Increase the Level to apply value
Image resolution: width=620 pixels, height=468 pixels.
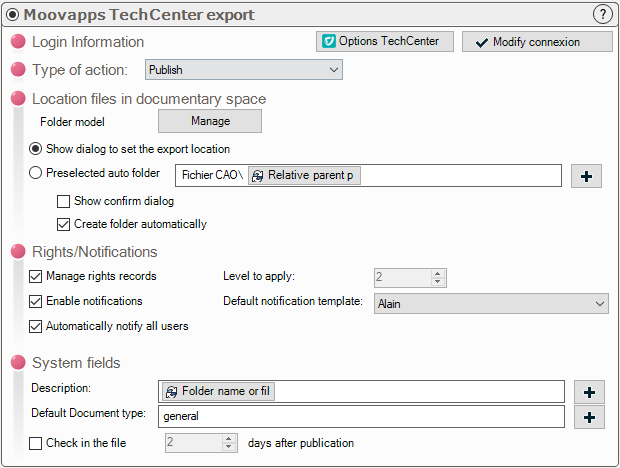(438, 273)
